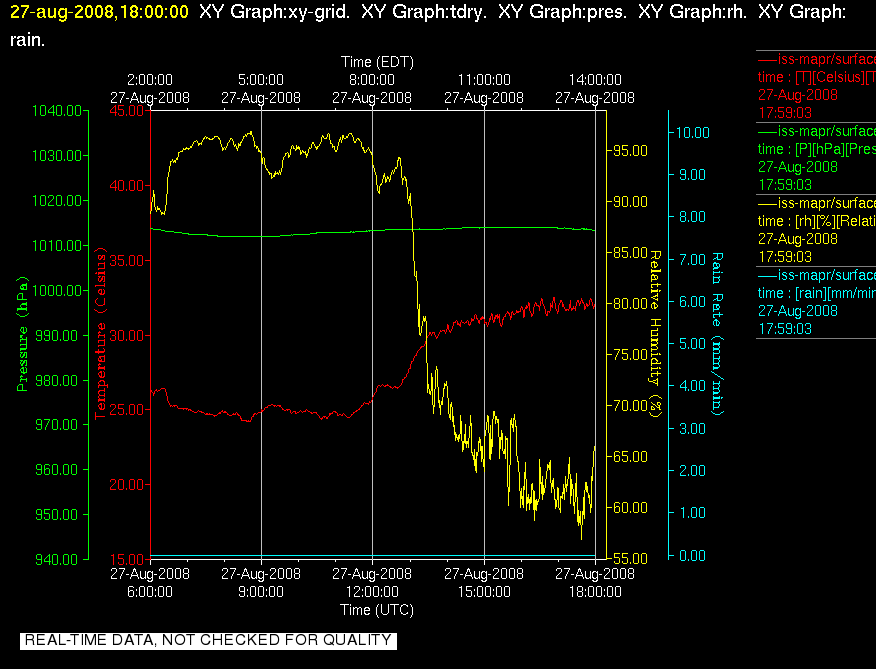This screenshot has height=669, width=876.
Task: Click the 25.00 temperature axis value
Action: pyautogui.click(x=126, y=410)
